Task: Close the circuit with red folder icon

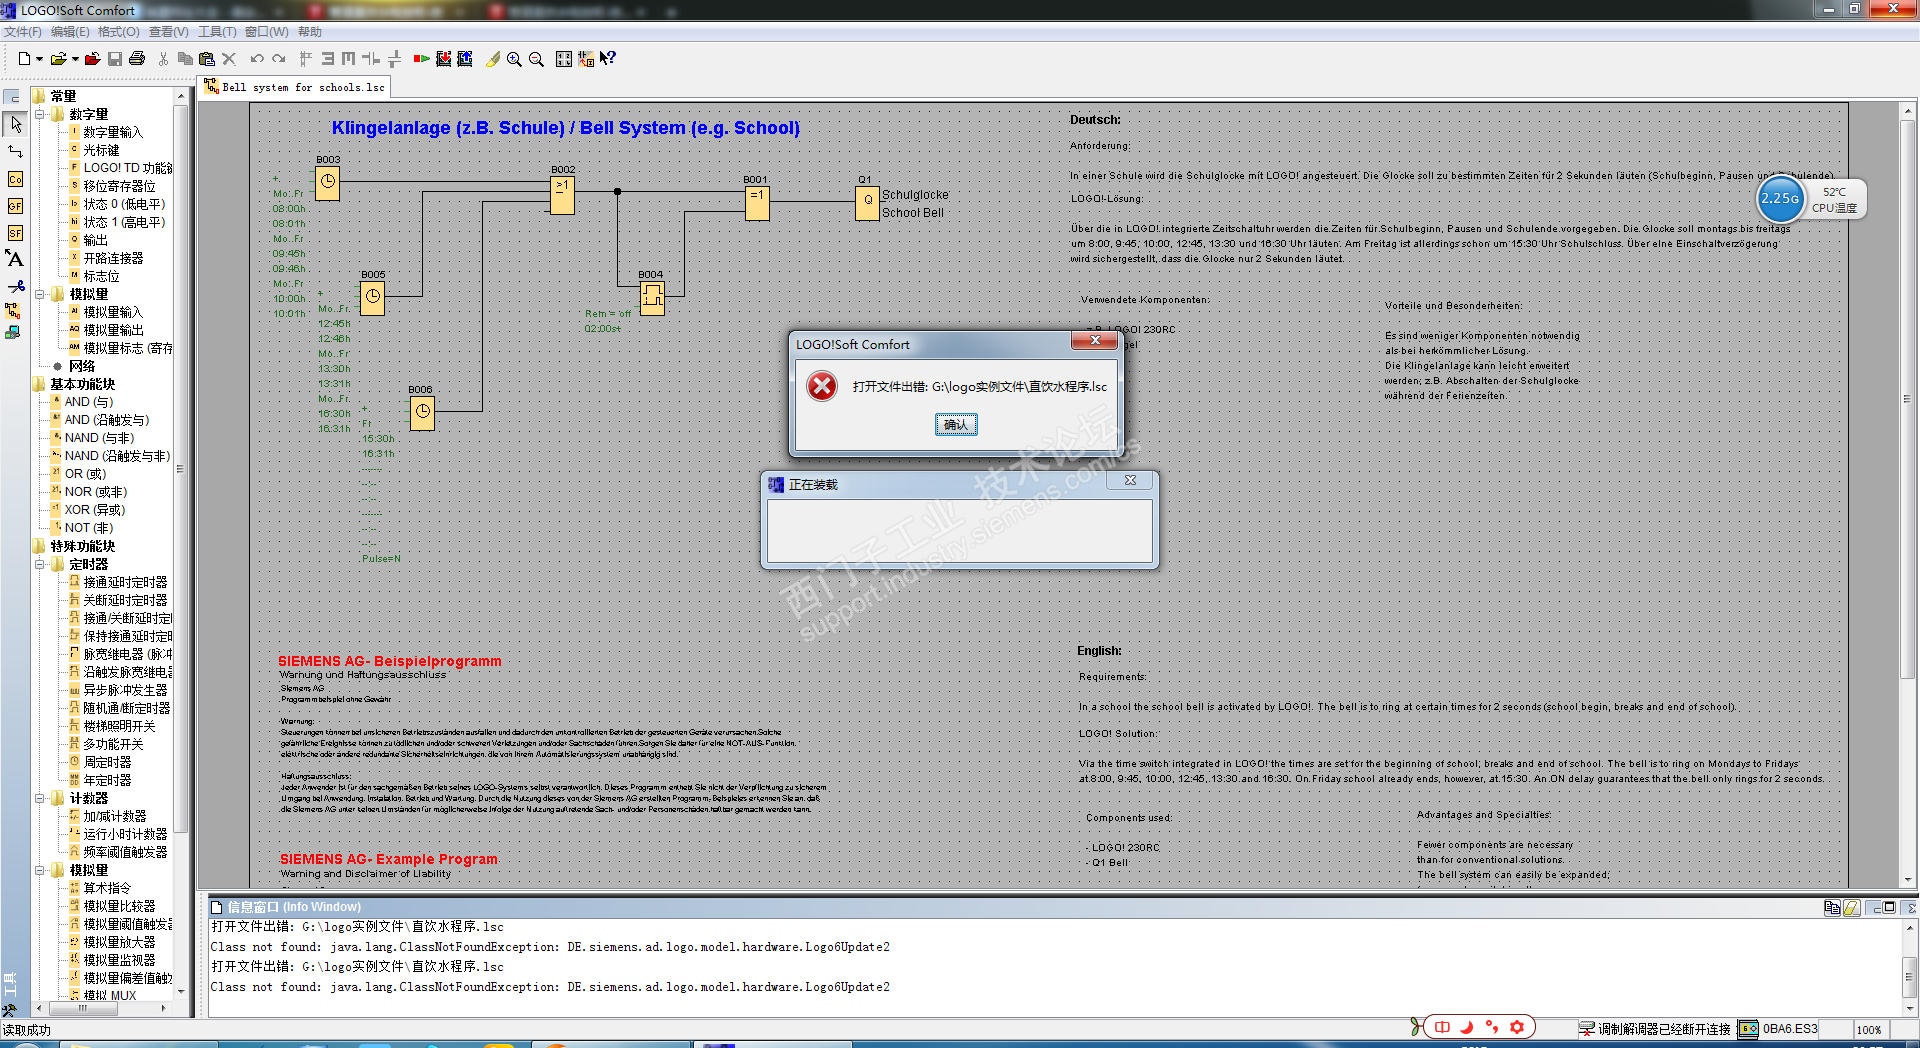Action: coord(92,59)
